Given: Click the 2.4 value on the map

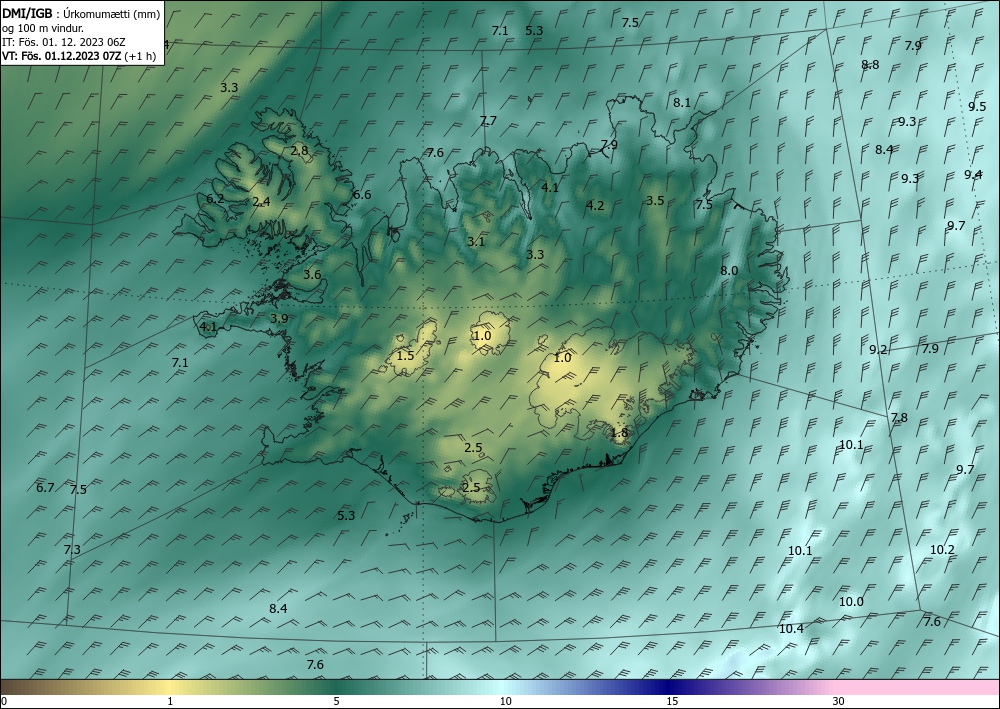Looking at the screenshot, I should point(261,201).
